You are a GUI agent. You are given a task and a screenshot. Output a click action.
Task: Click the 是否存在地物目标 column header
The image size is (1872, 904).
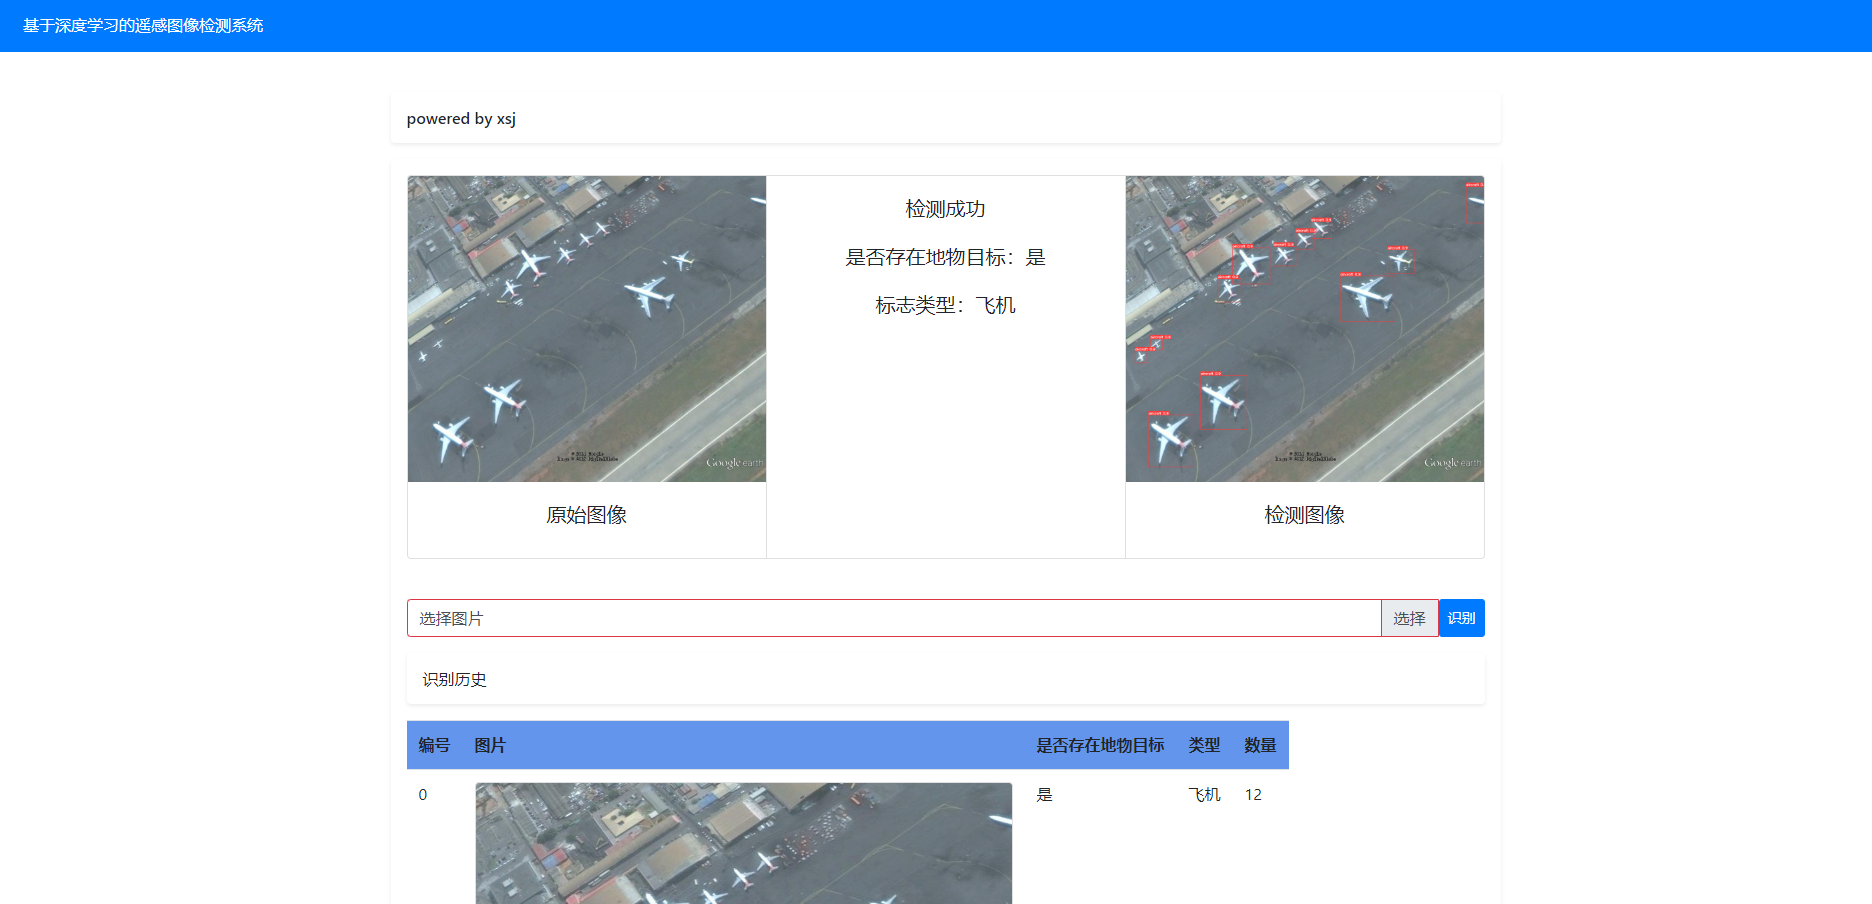coord(1100,745)
